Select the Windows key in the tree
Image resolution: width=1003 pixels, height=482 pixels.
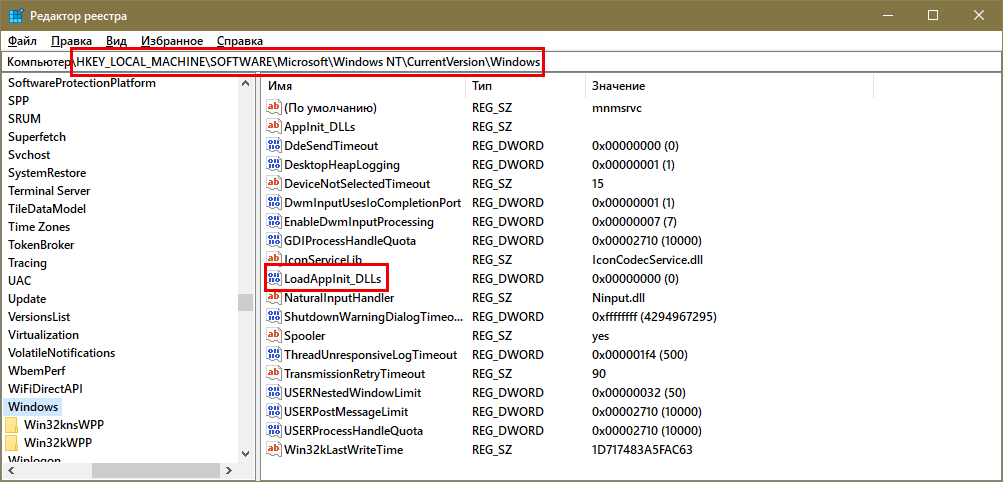coord(33,407)
